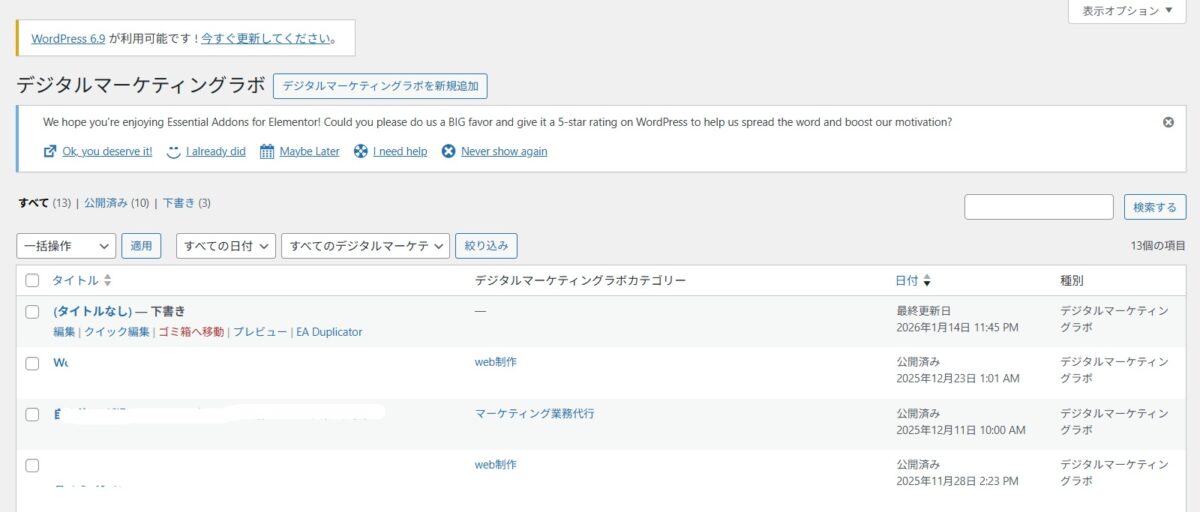The height and width of the screenshot is (512, 1200).
Task: Click the 検索する search button
Action: click(1155, 207)
